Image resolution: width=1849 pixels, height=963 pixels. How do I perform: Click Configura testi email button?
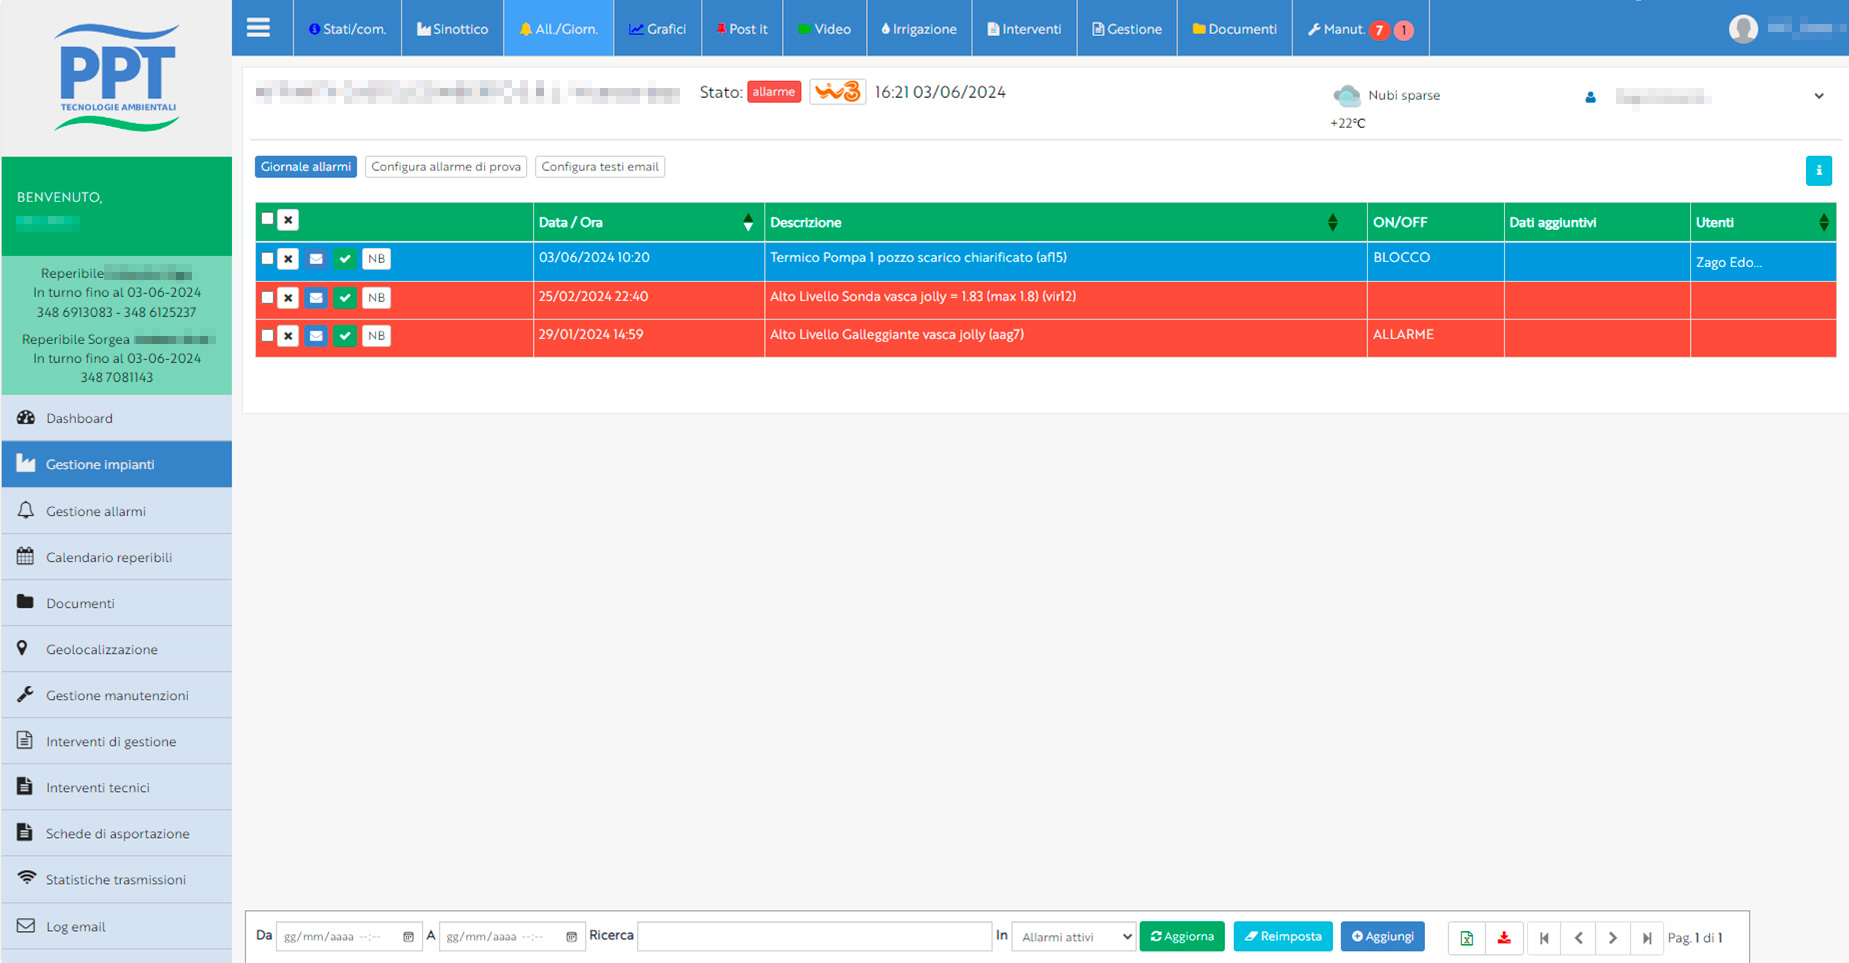[600, 167]
